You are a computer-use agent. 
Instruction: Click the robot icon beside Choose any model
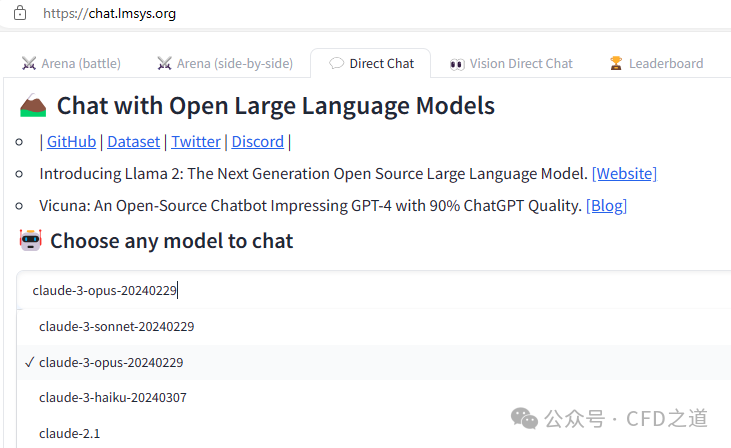pyautogui.click(x=31, y=240)
